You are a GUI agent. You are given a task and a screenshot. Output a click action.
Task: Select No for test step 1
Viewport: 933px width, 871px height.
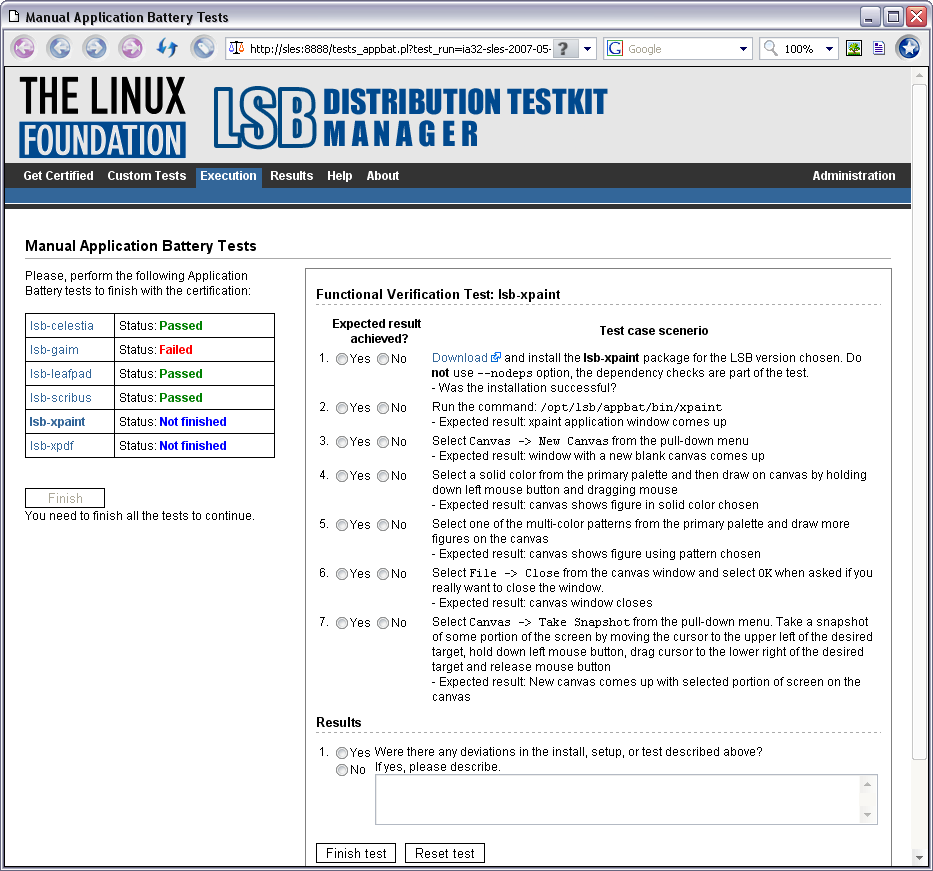coord(383,359)
